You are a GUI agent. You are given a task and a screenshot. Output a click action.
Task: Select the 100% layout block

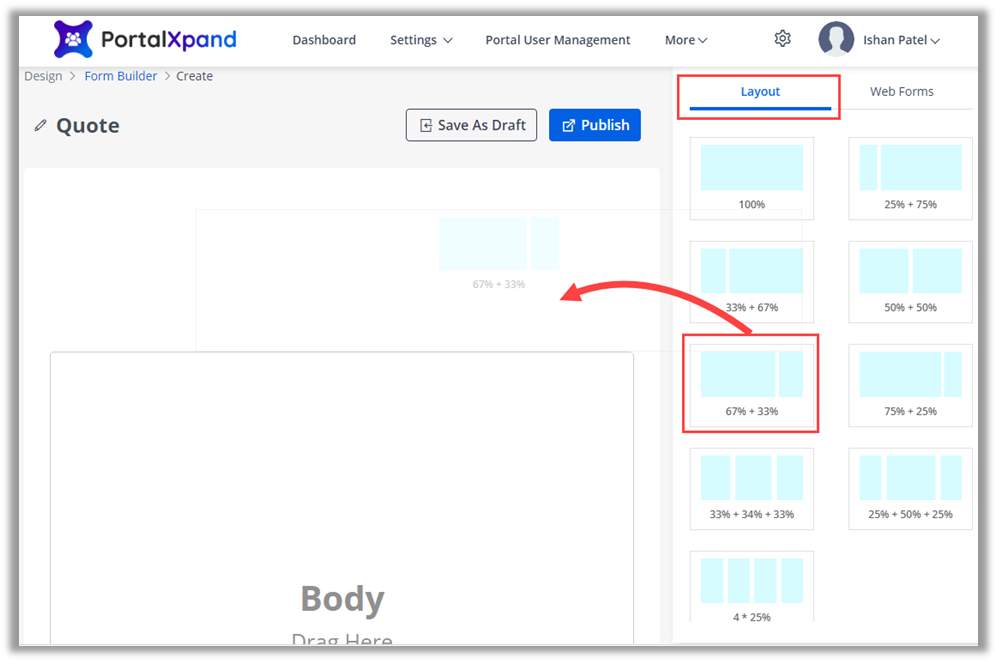(751, 178)
